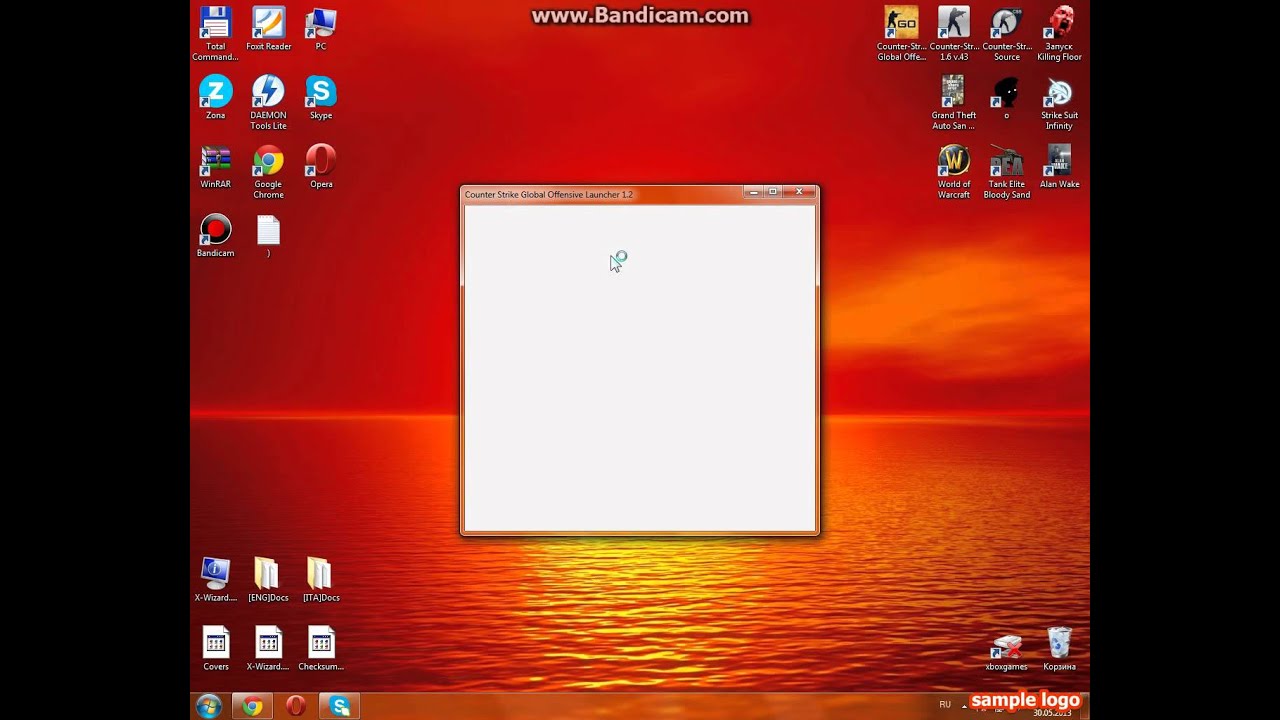This screenshot has height=720, width=1280.
Task: Select World of Warcraft shortcut
Action: tap(954, 171)
